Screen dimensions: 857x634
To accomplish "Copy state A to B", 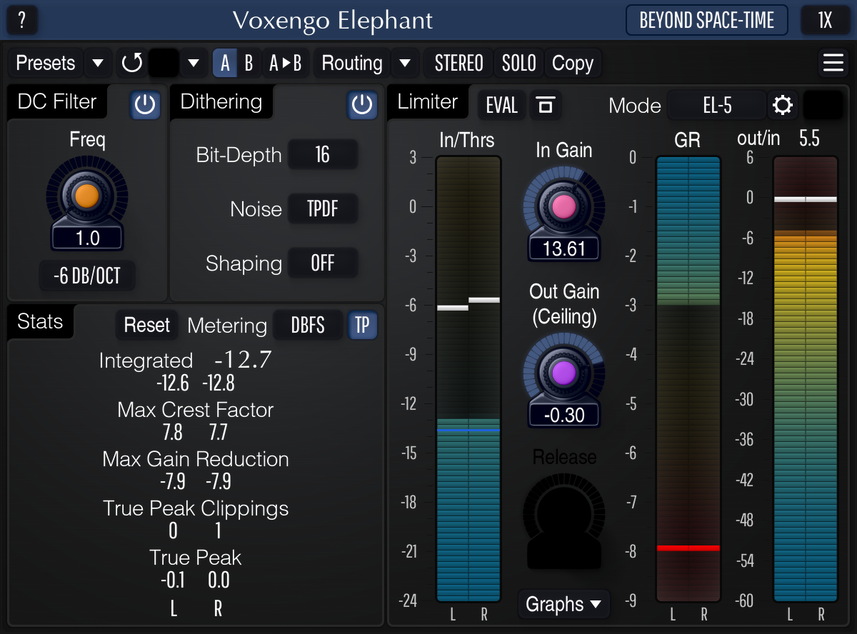I will (x=285, y=63).
